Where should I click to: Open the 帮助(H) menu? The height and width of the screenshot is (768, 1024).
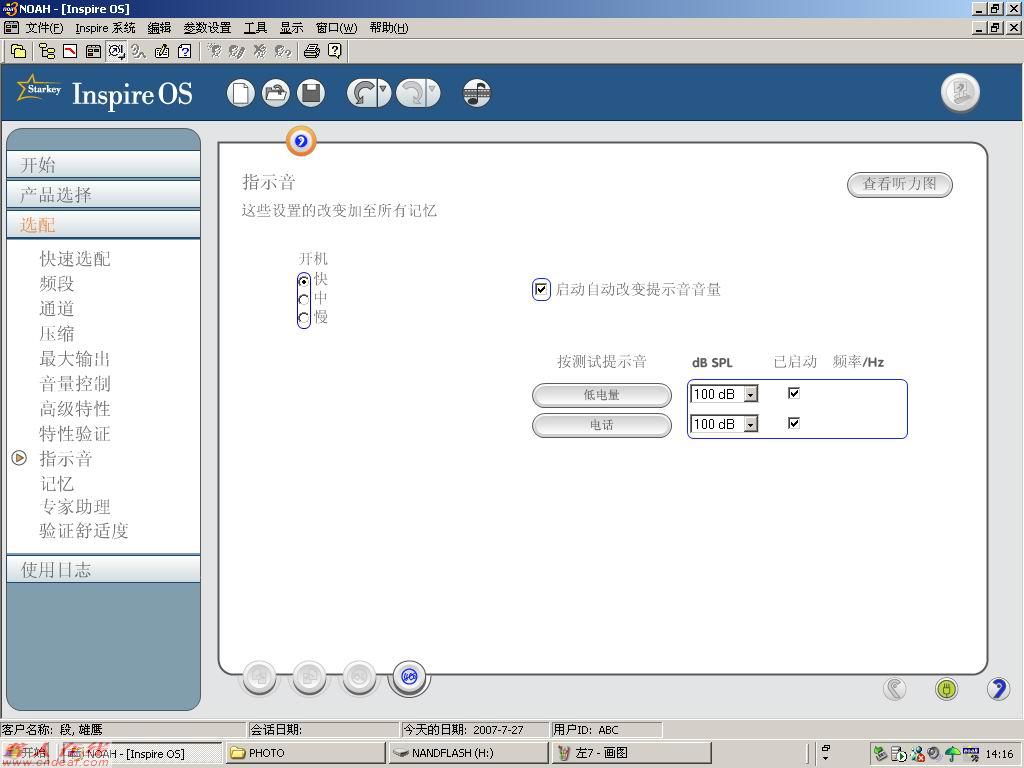pyautogui.click(x=389, y=27)
